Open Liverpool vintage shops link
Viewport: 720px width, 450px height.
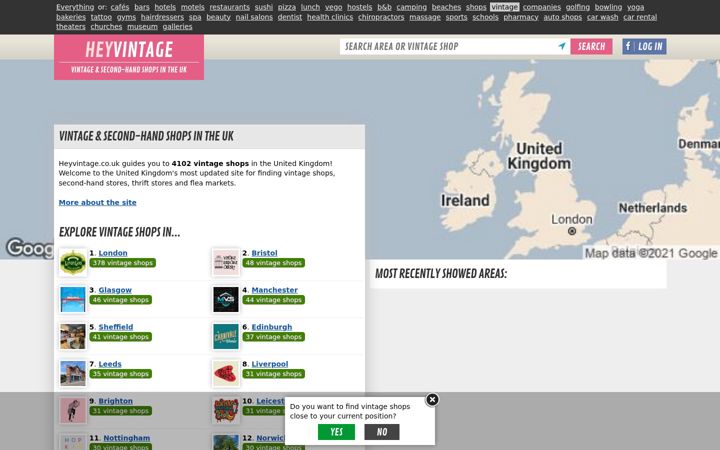(270, 364)
